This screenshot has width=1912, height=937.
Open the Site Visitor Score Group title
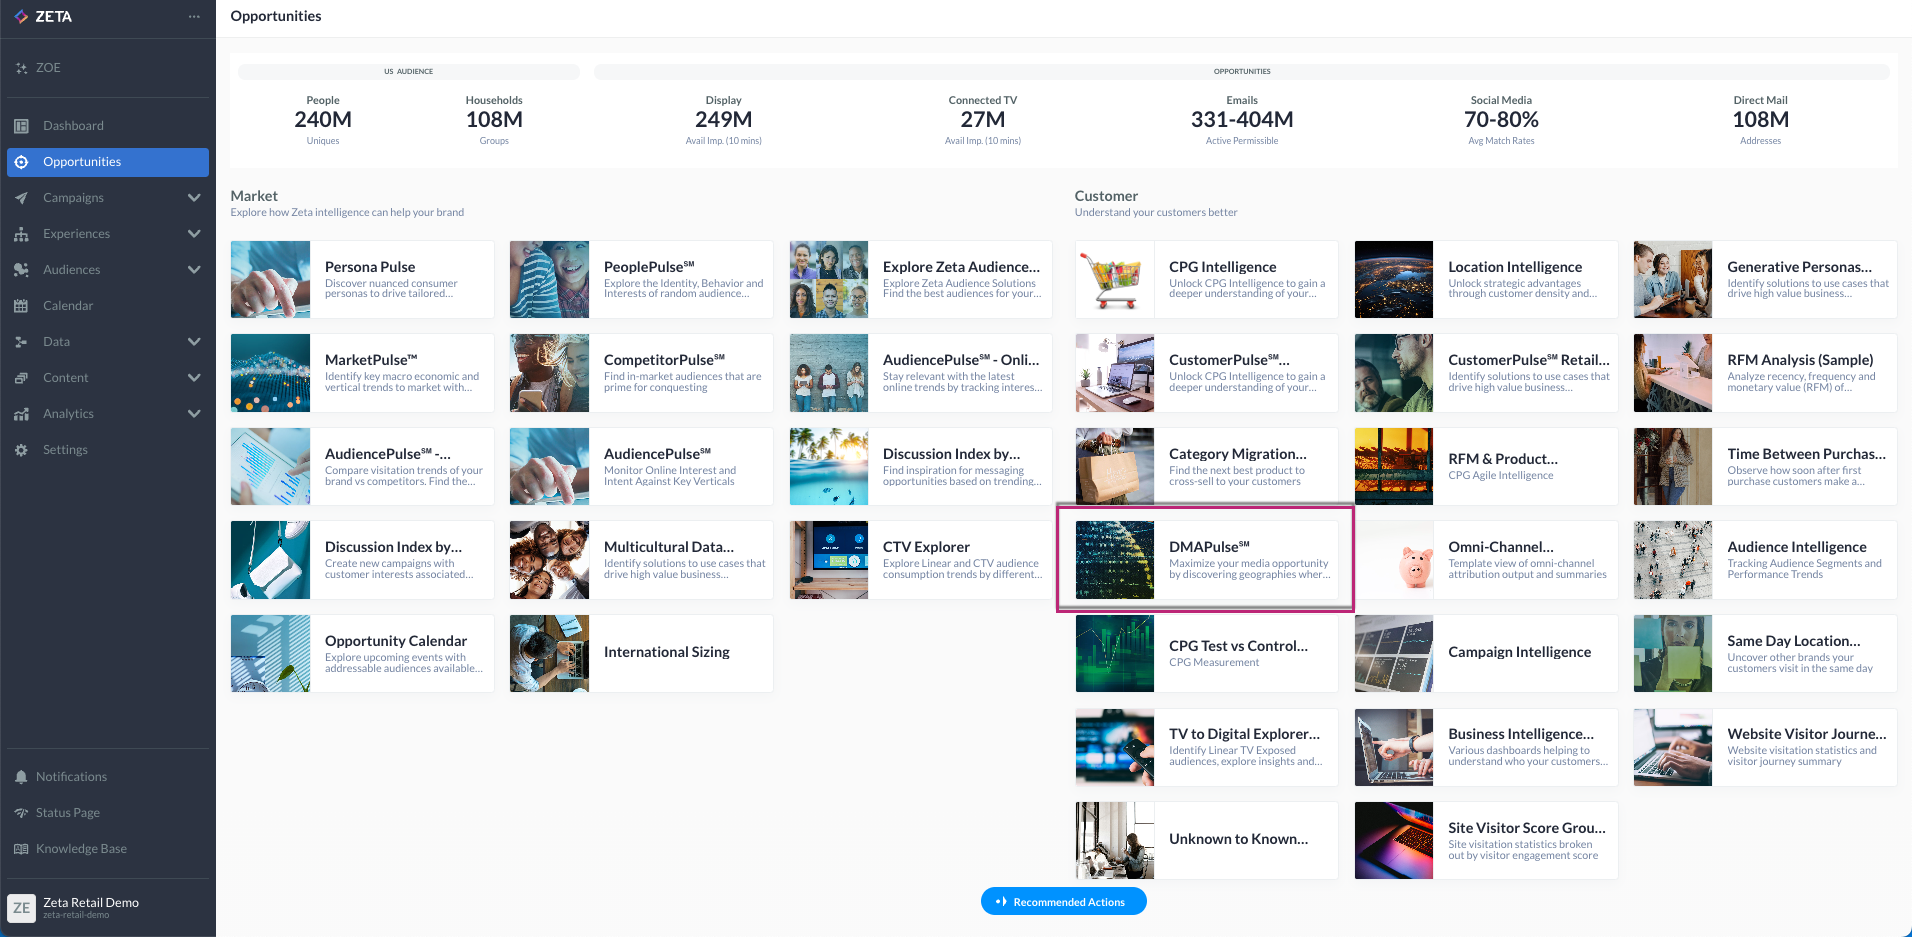point(1527,828)
